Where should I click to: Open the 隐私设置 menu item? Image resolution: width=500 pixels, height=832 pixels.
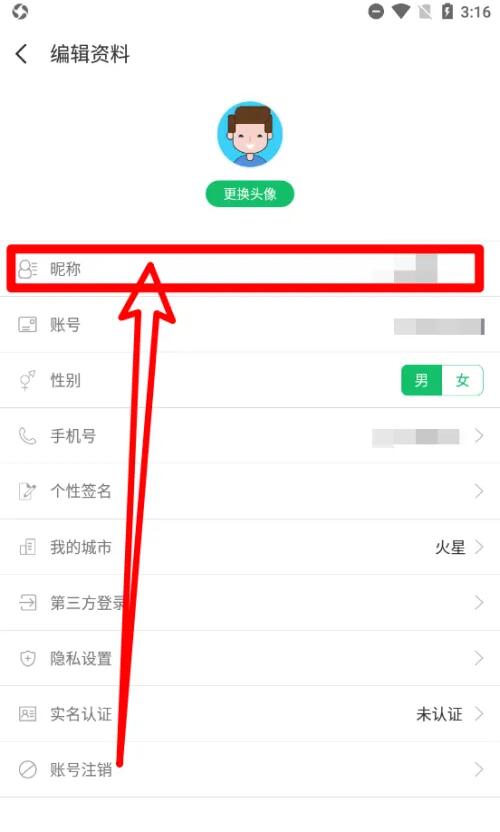[x=250, y=658]
